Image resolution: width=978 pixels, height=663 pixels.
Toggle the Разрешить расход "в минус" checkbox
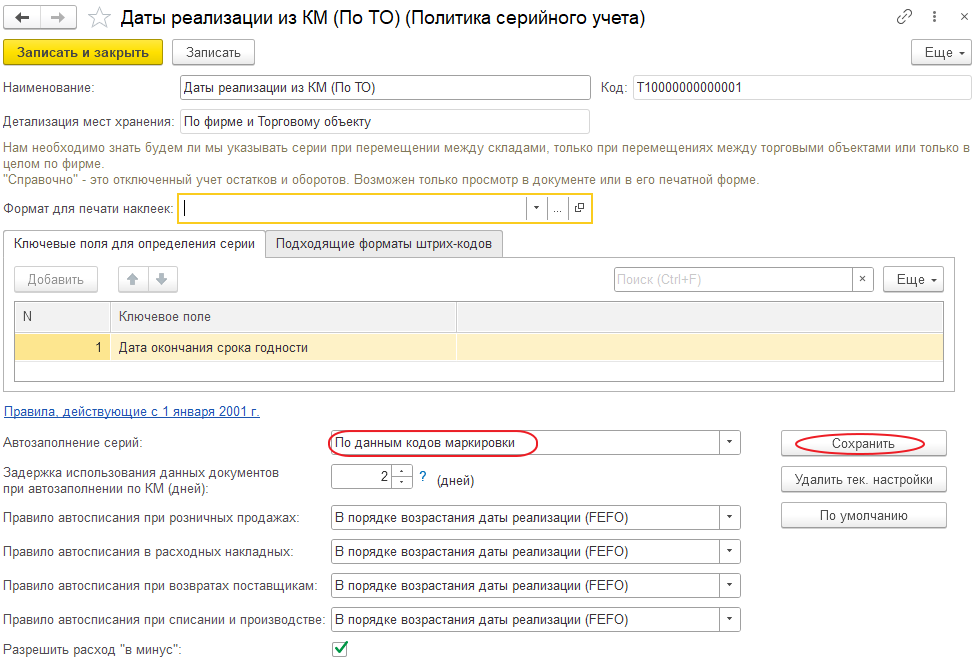[340, 649]
